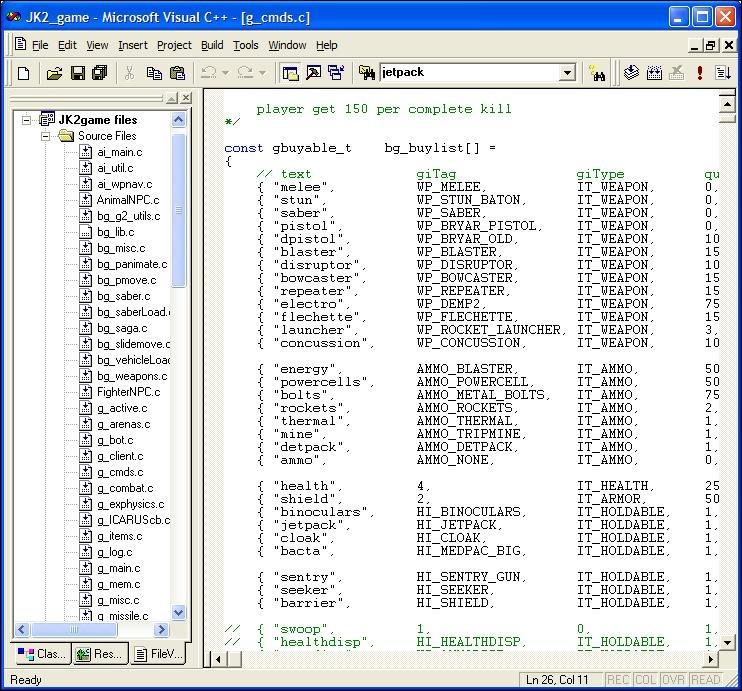Image resolution: width=742 pixels, height=691 pixels.
Task: Click the binoculars Search icon
Action: (597, 73)
